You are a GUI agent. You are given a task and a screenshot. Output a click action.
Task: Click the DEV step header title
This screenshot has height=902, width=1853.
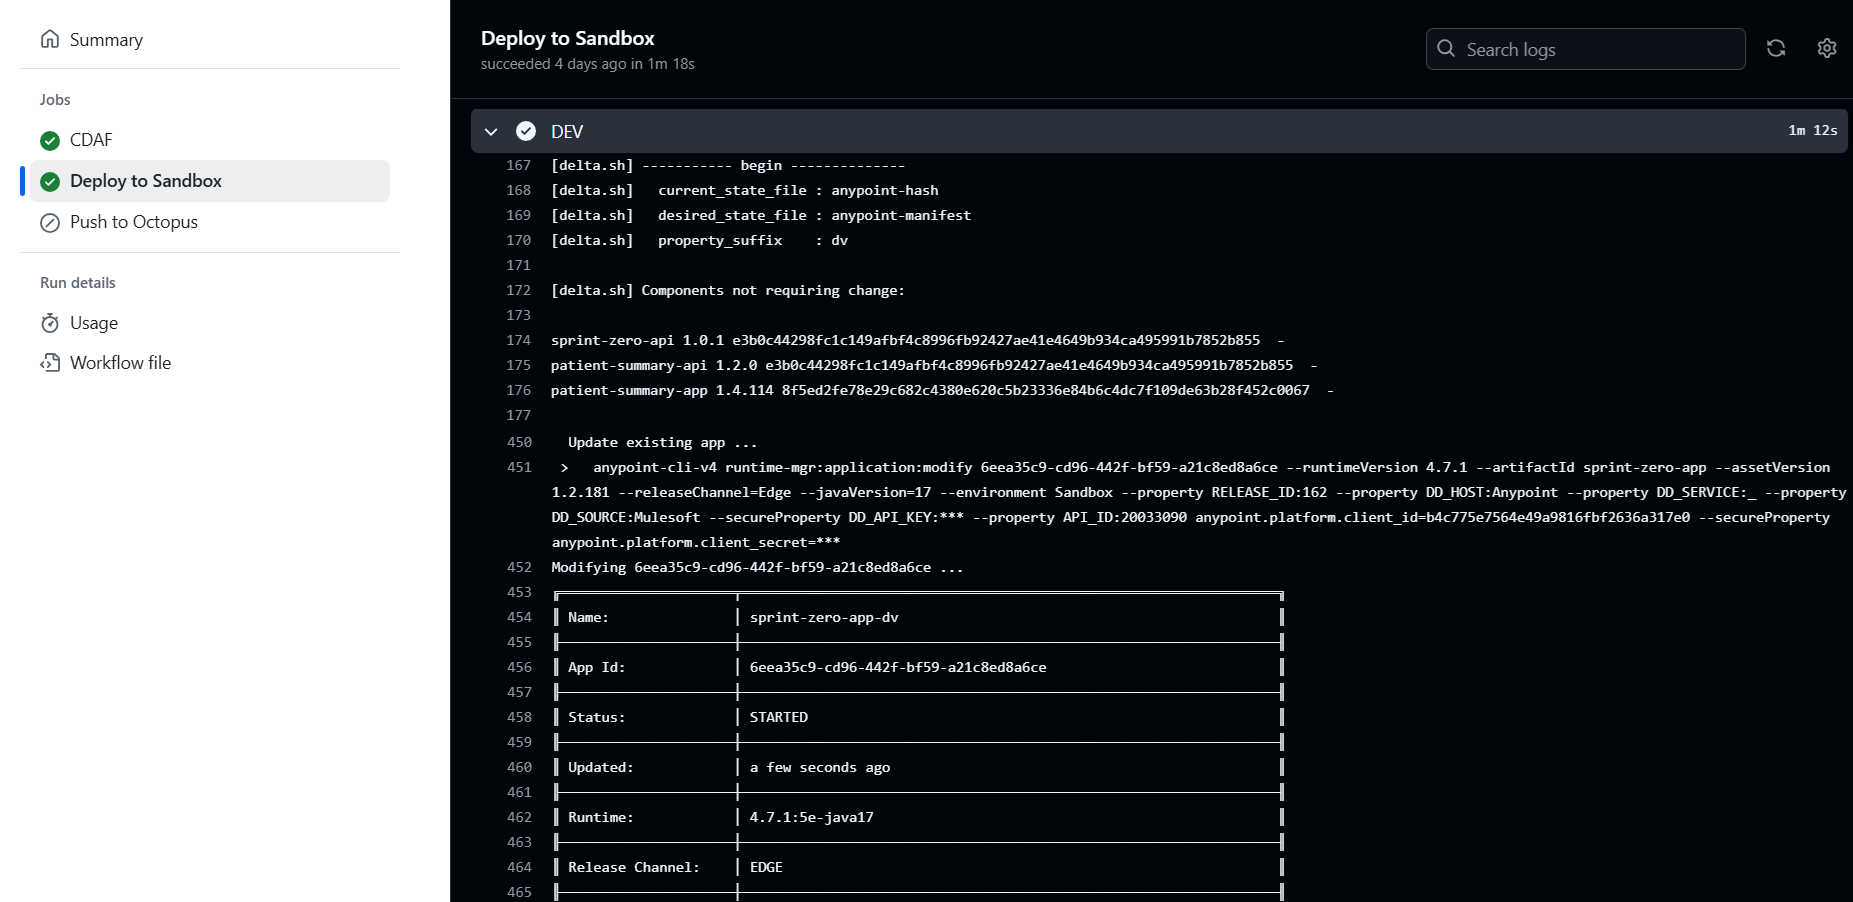point(567,132)
